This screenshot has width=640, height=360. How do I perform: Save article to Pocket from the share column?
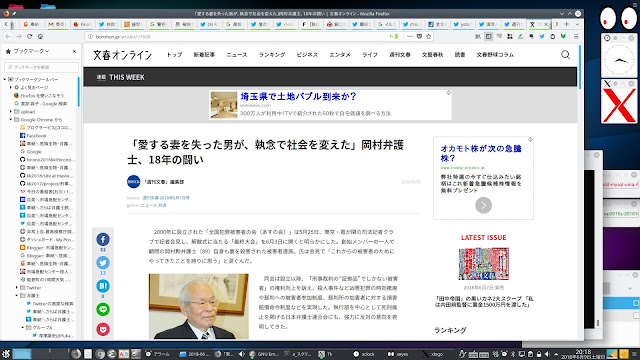(x=103, y=329)
